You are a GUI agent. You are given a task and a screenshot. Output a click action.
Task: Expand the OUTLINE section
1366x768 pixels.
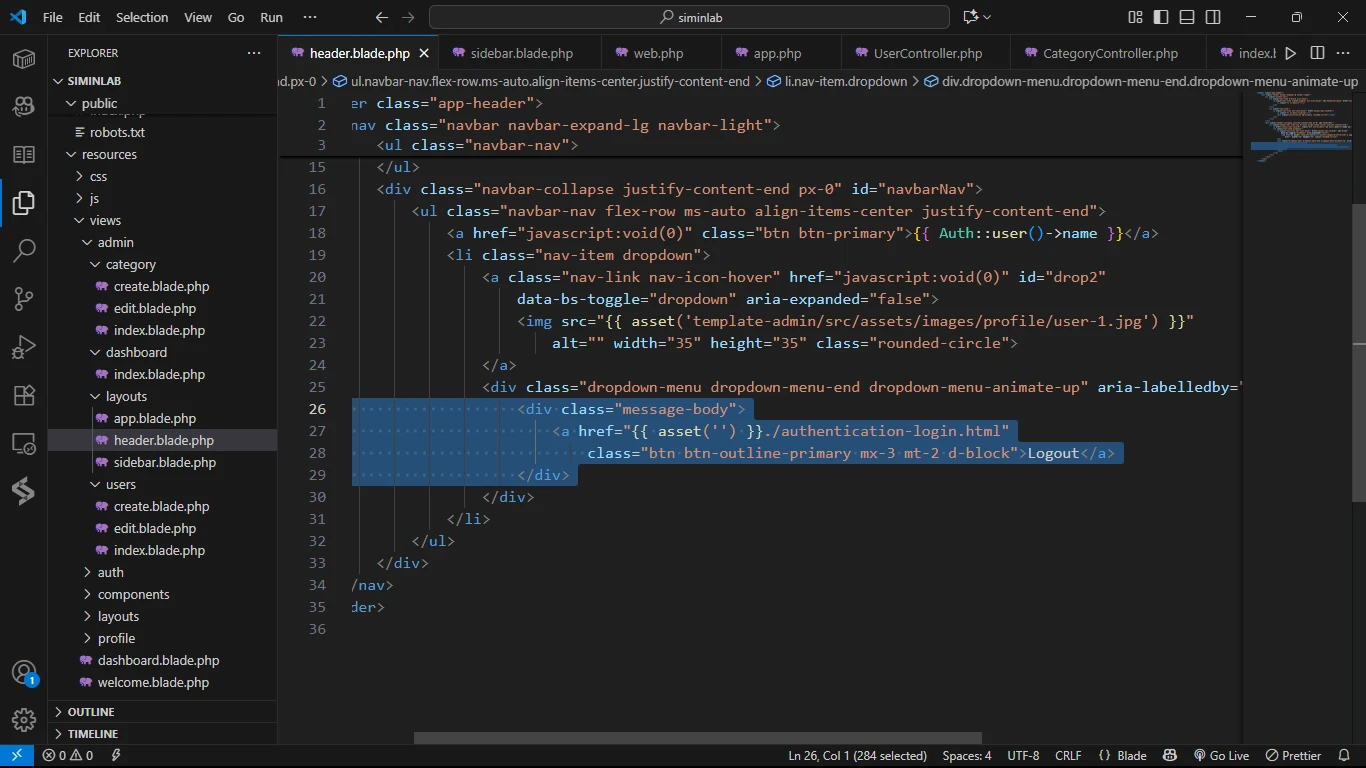coord(91,712)
